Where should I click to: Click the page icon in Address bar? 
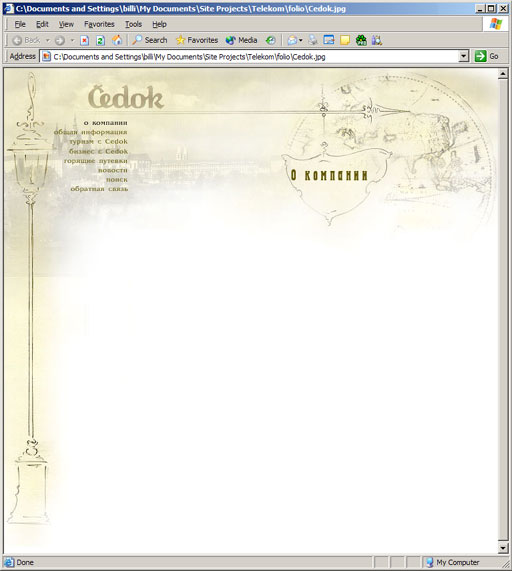46,56
